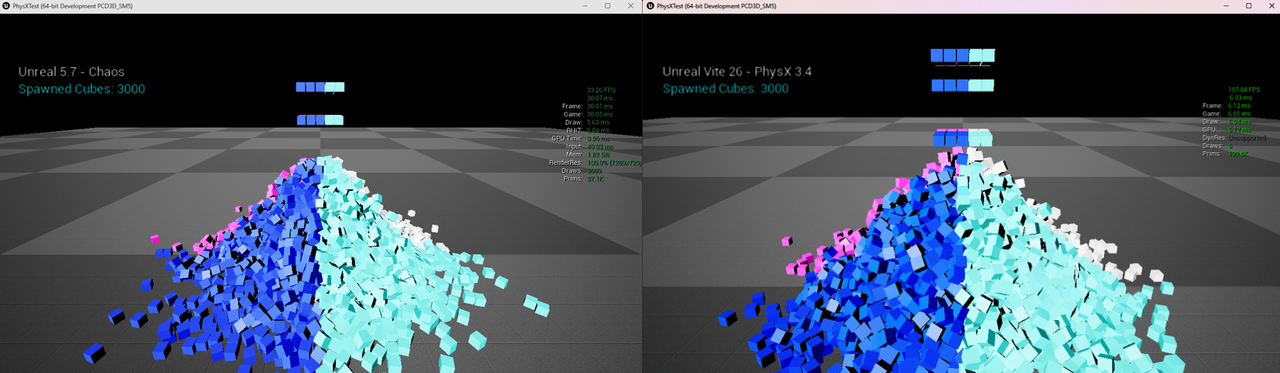The width and height of the screenshot is (1280, 373).
Task: Click the Prims 37.1K stat in left window
Action: 584,179
